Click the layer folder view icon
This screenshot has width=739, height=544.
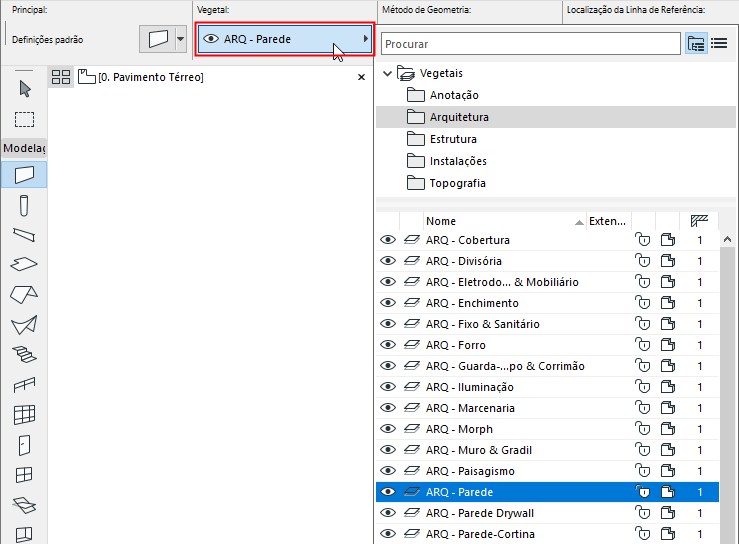point(696,44)
